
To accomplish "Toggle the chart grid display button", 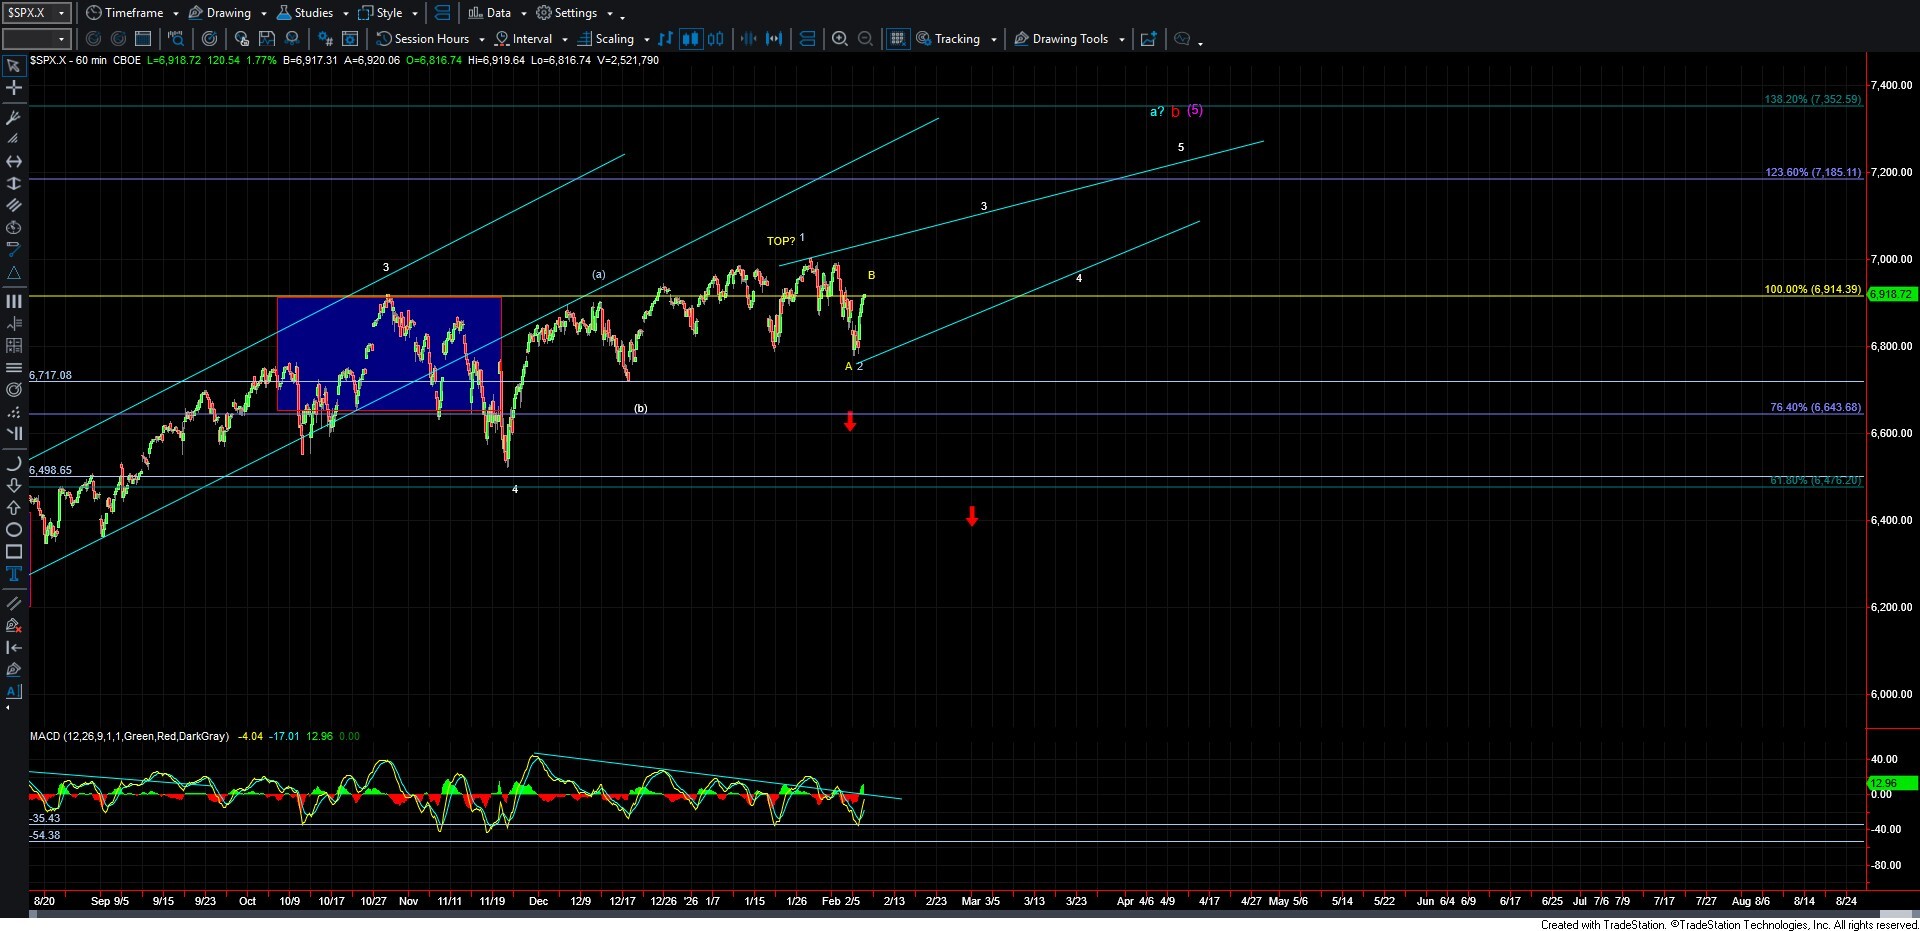I will tap(897, 39).
